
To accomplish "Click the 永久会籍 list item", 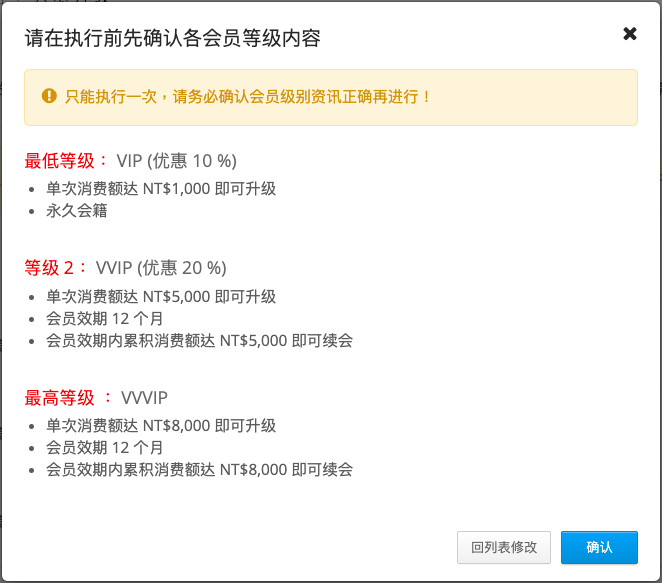I will (x=76, y=210).
